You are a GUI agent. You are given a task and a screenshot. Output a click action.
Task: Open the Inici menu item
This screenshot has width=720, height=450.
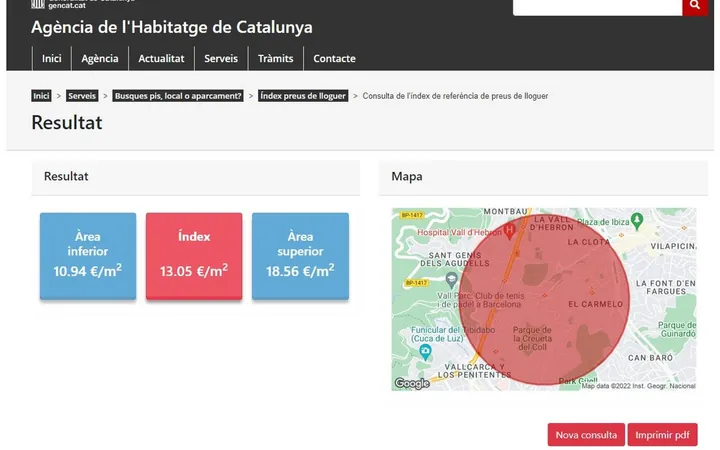(51, 58)
